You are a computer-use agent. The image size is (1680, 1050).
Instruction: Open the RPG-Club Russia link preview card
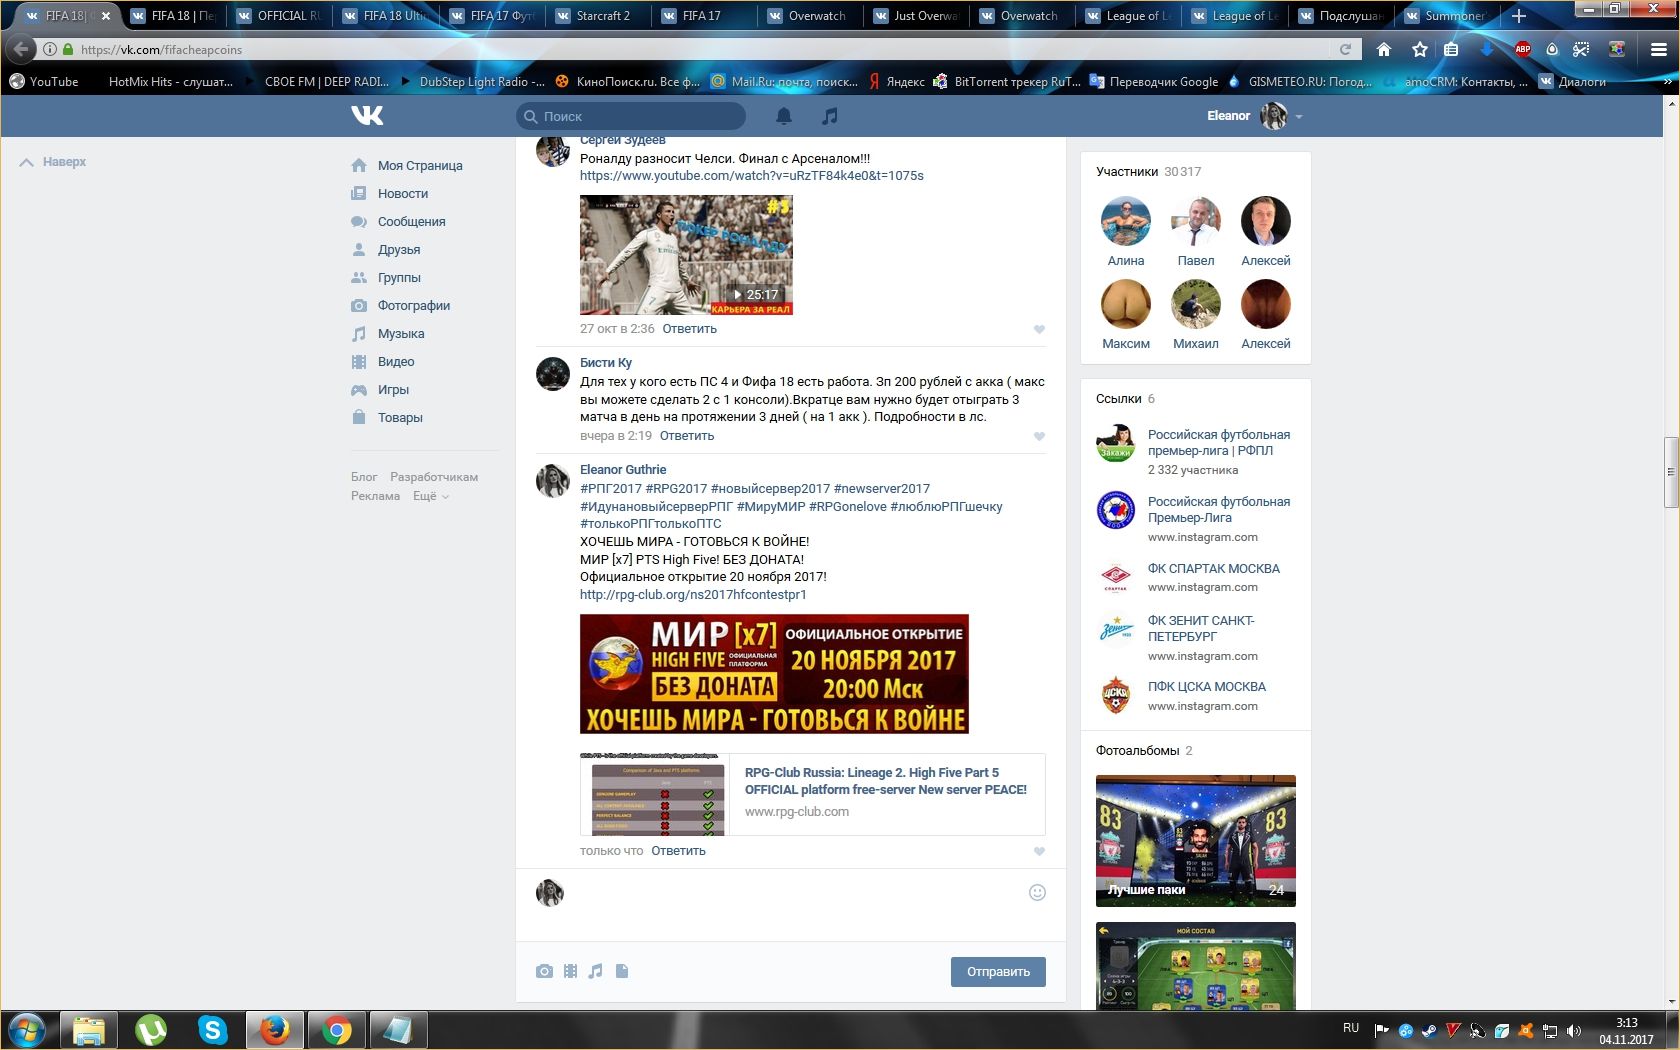tap(813, 794)
